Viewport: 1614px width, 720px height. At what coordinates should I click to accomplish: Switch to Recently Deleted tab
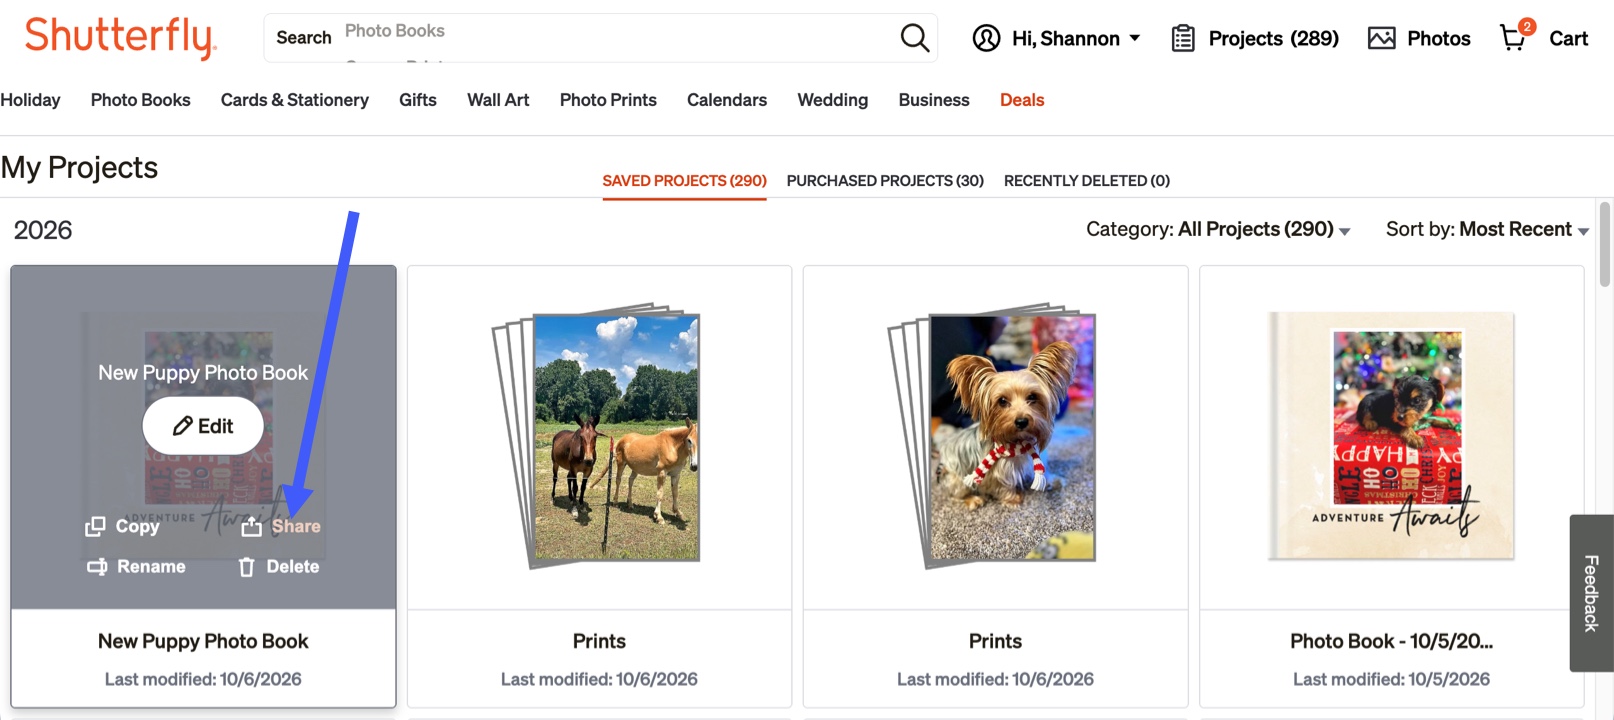(1087, 181)
